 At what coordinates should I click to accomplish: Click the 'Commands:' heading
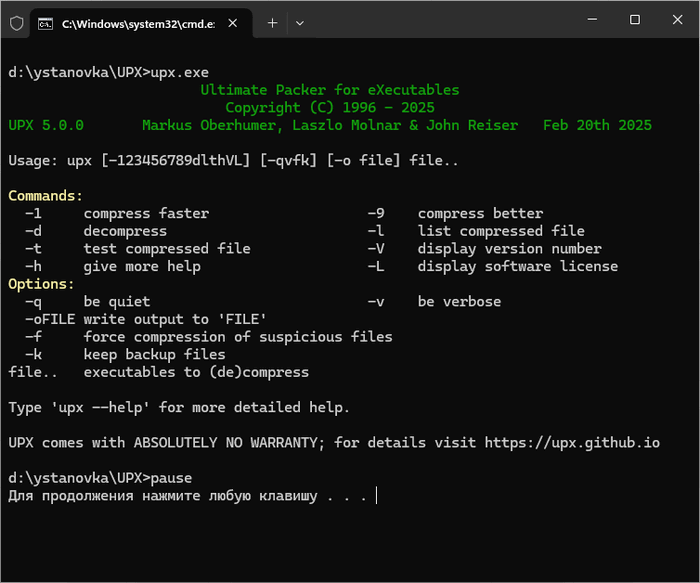[46, 196]
